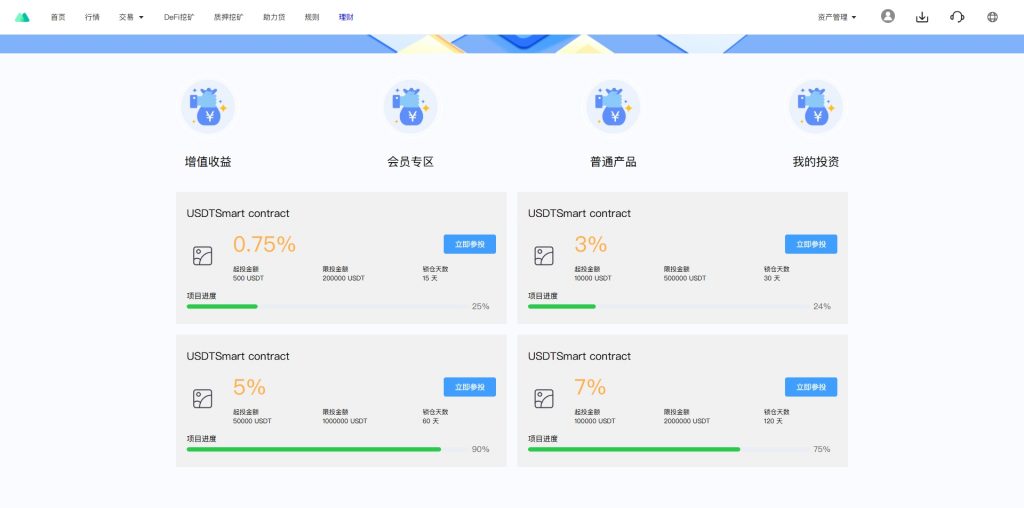Open the language globe icon
Image resolution: width=1024 pixels, height=508 pixels.
[x=993, y=17]
